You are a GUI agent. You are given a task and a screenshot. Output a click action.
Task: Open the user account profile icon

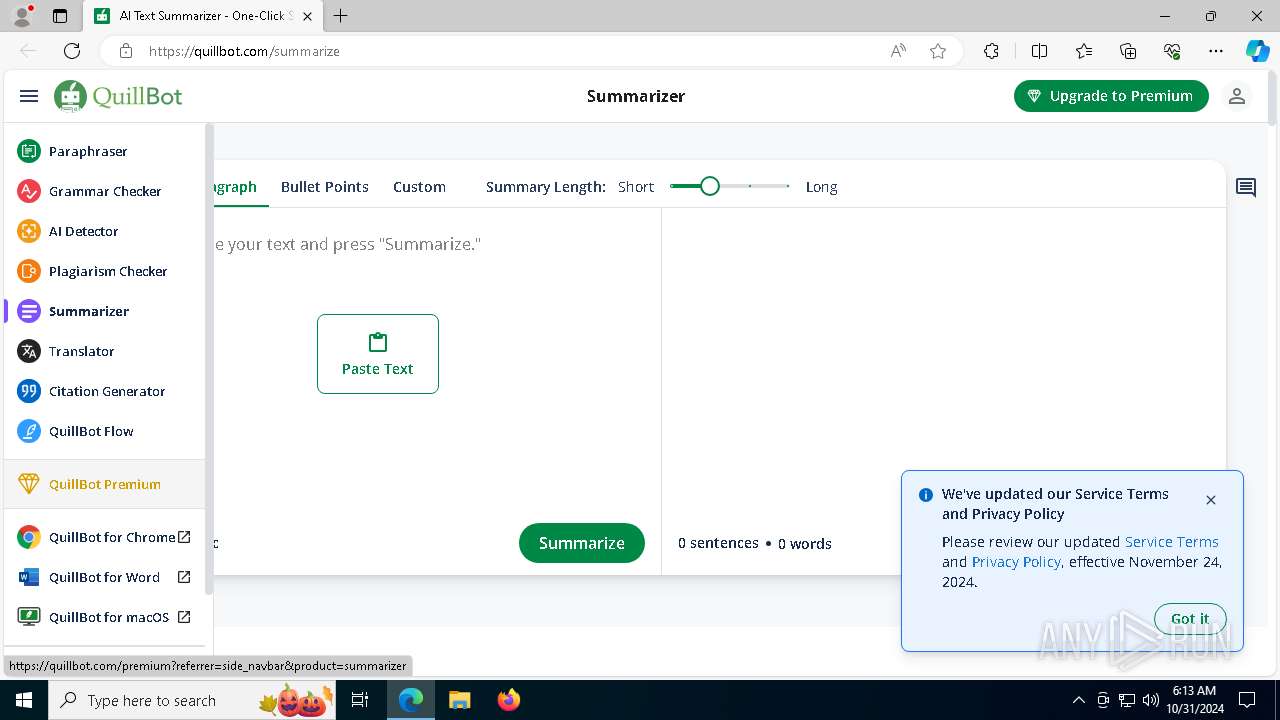(1237, 96)
